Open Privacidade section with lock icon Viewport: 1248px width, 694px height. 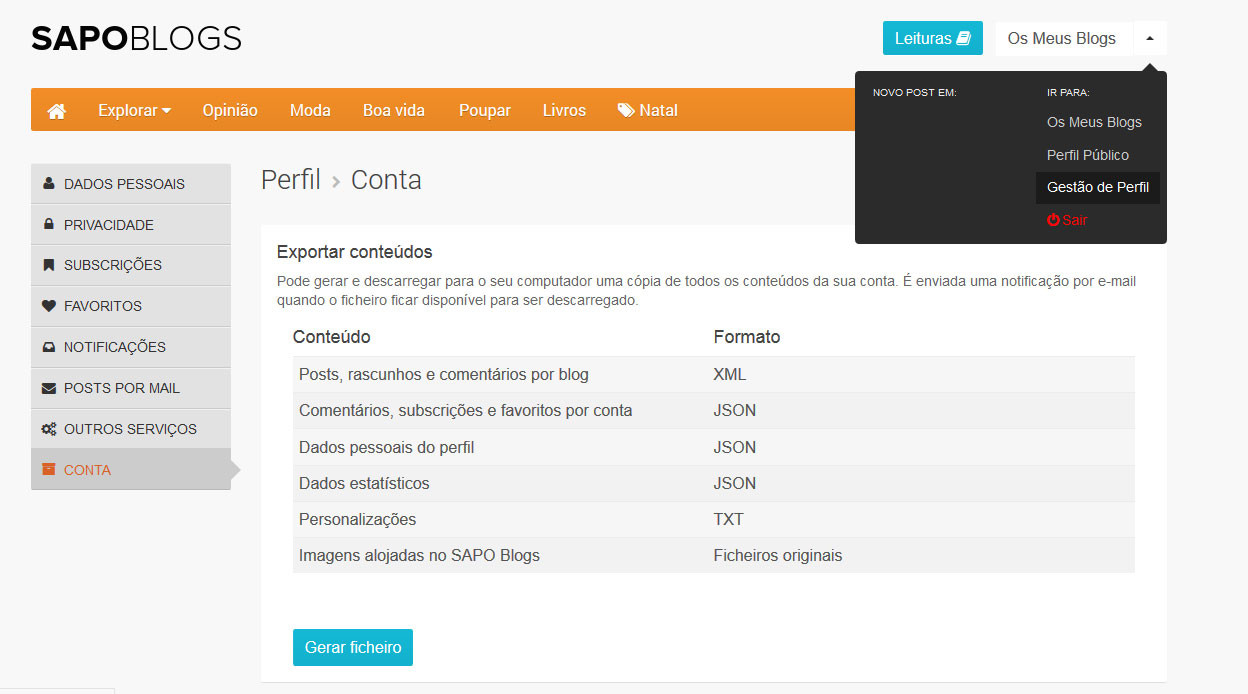[x=108, y=225]
